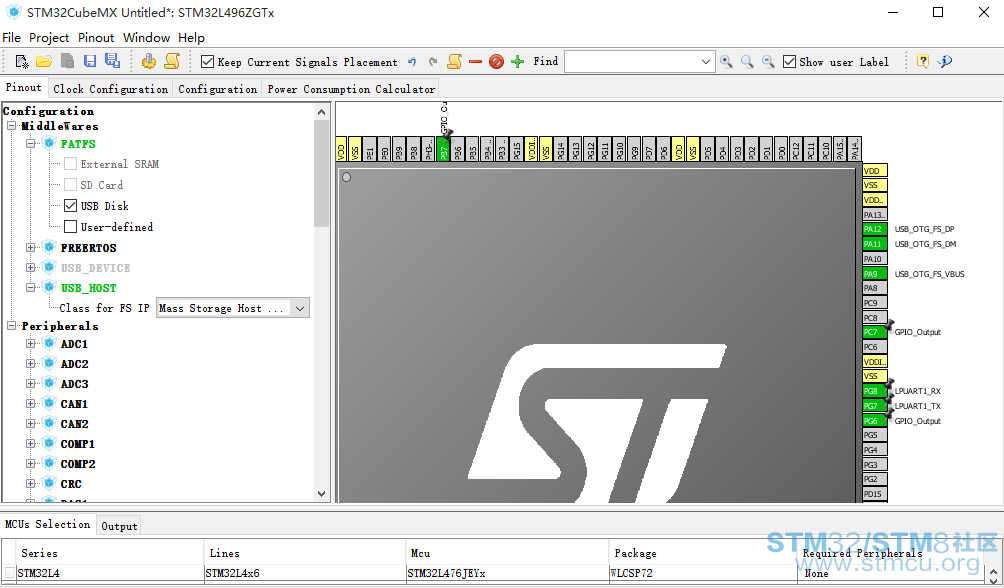Click the disabled External SRAM checkbox

click(x=70, y=164)
